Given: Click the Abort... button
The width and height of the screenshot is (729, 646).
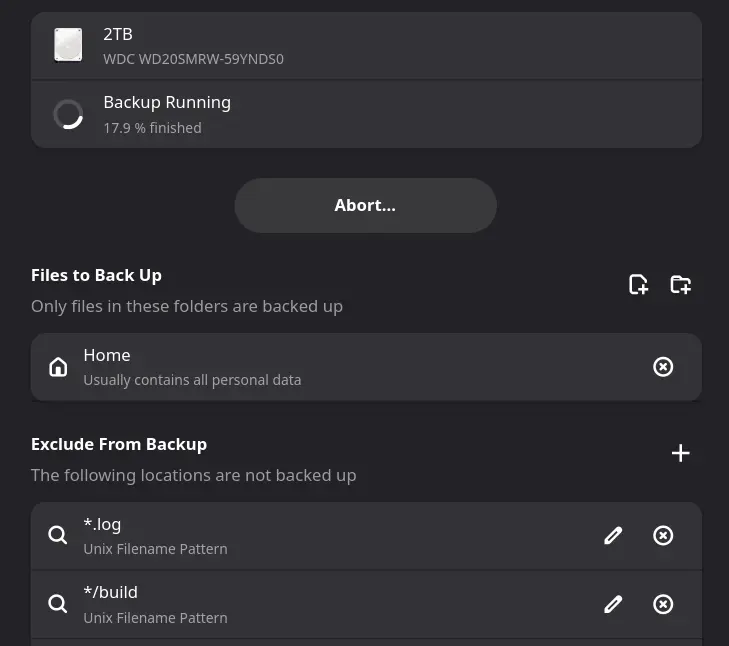Looking at the screenshot, I should click(365, 206).
